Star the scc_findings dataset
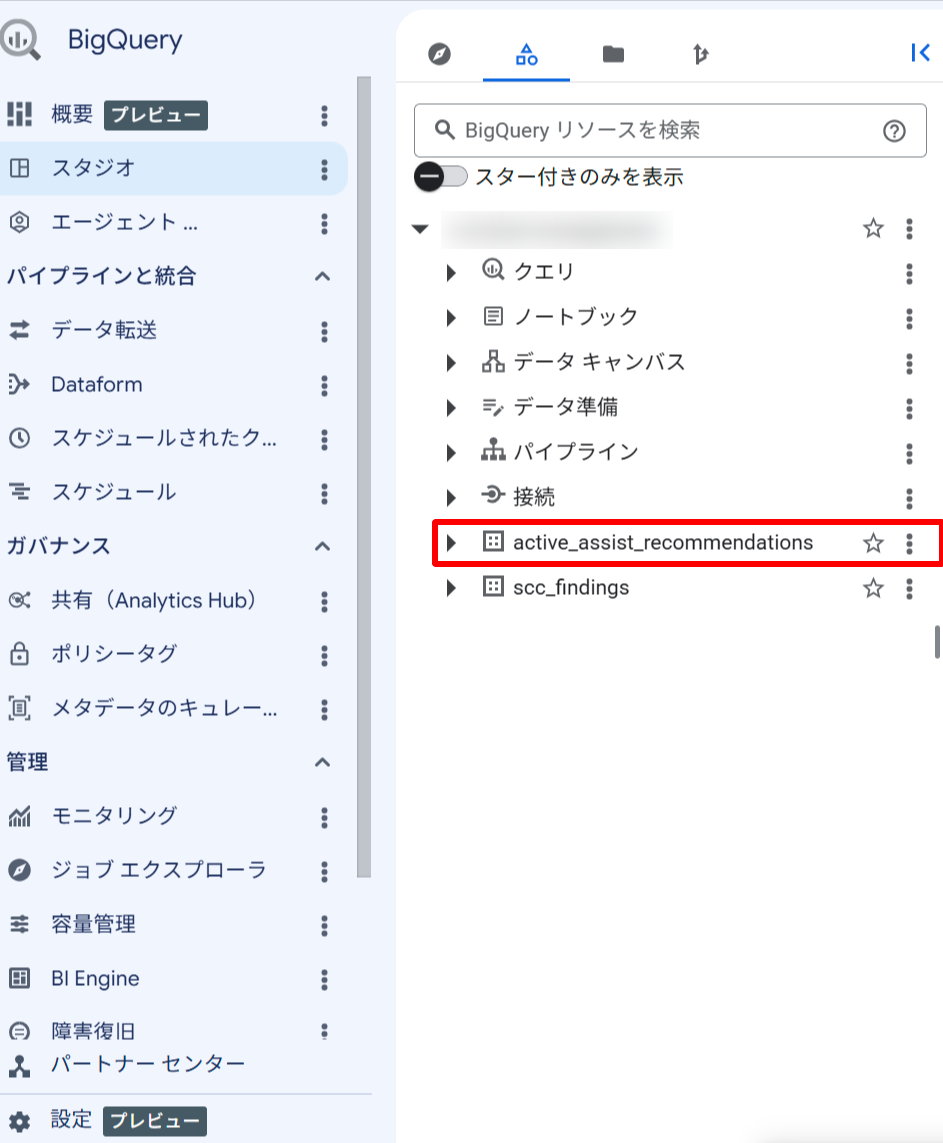The height and width of the screenshot is (1143, 943). pyautogui.click(x=873, y=588)
